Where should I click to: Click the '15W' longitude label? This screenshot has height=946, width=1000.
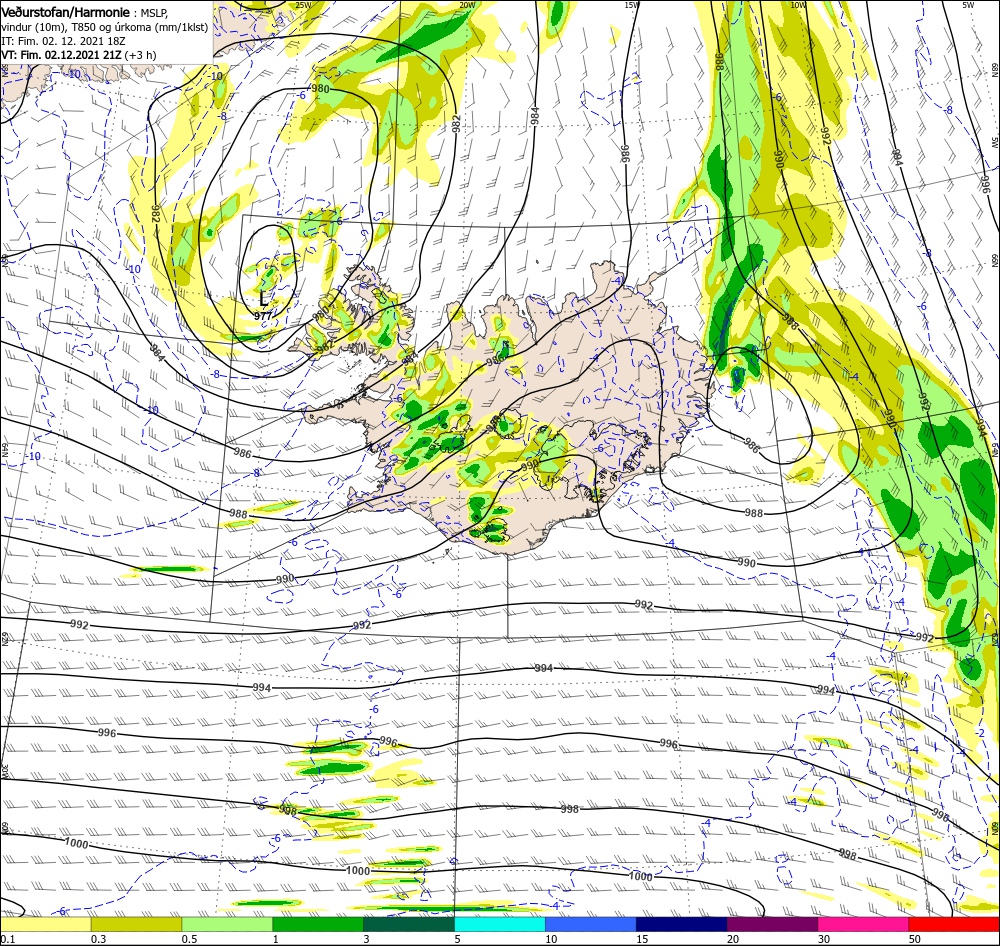[631, 5]
